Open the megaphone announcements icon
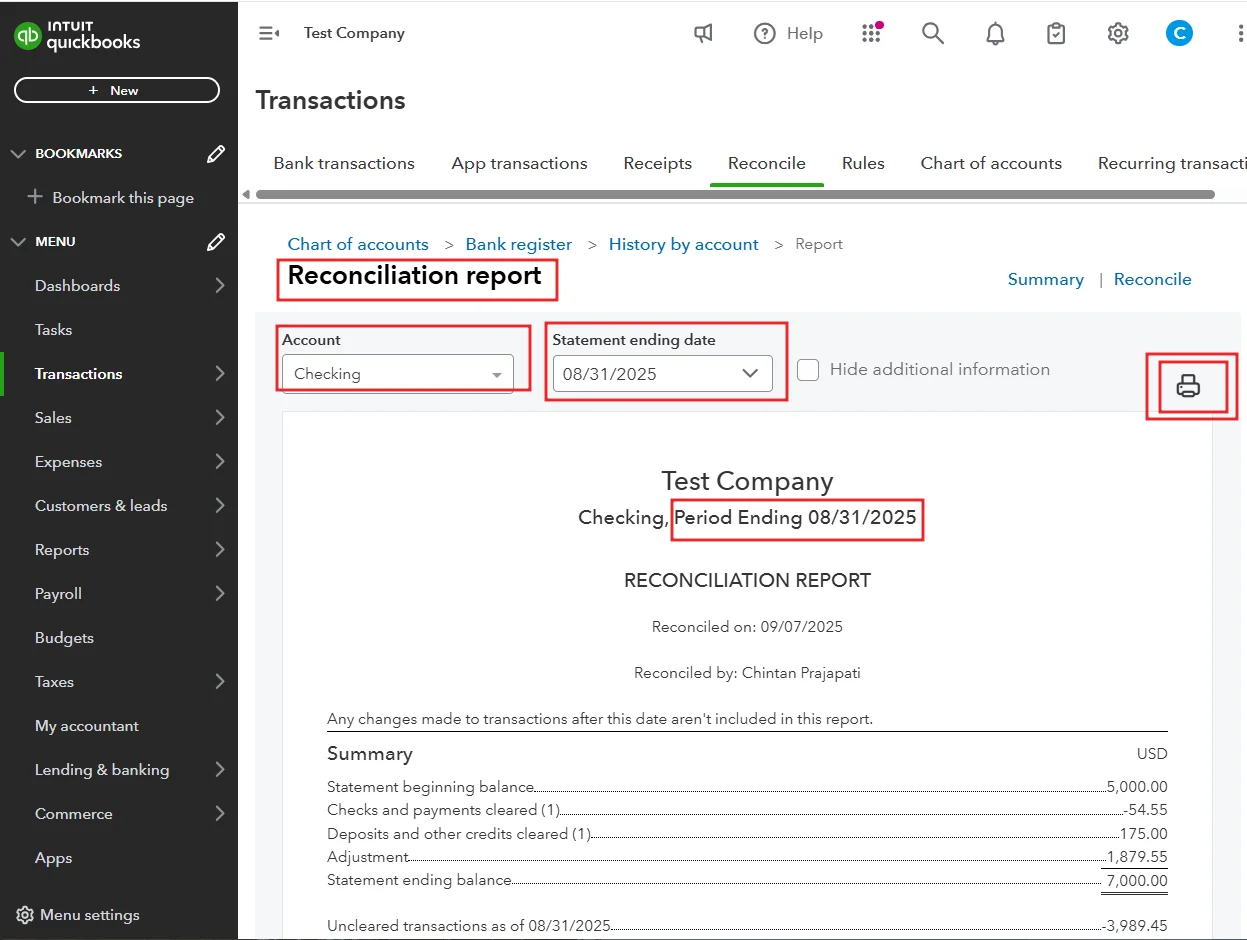Image resolution: width=1247 pixels, height=940 pixels. click(x=704, y=34)
